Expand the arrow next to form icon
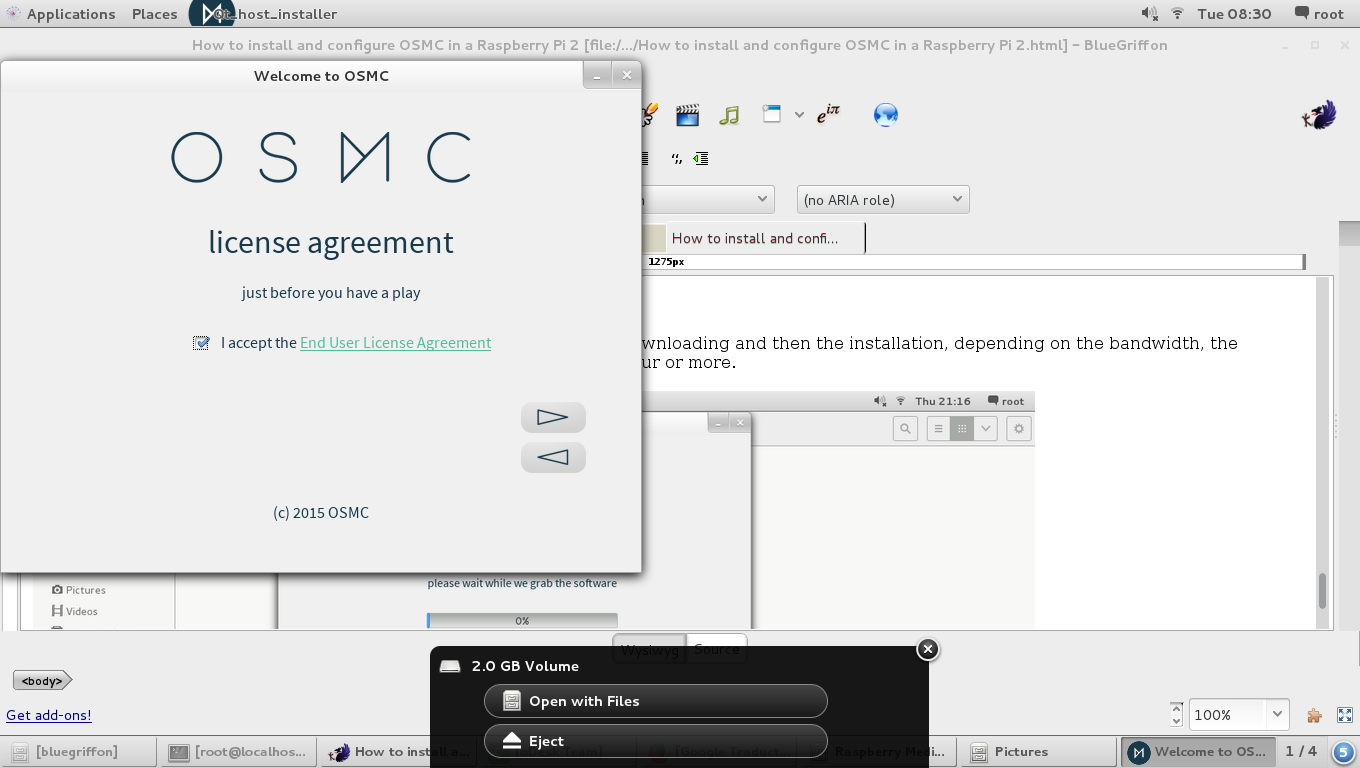Image resolution: width=1360 pixels, height=768 pixels. (799, 115)
